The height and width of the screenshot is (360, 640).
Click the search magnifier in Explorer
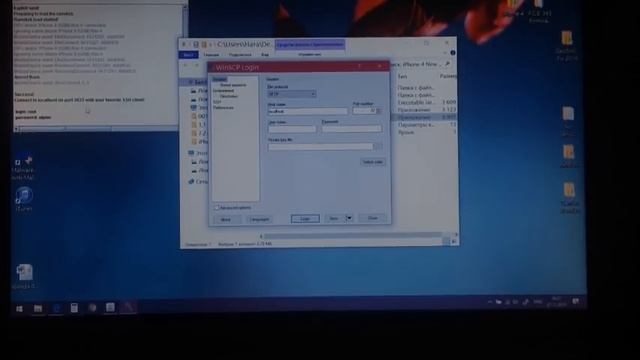(448, 64)
